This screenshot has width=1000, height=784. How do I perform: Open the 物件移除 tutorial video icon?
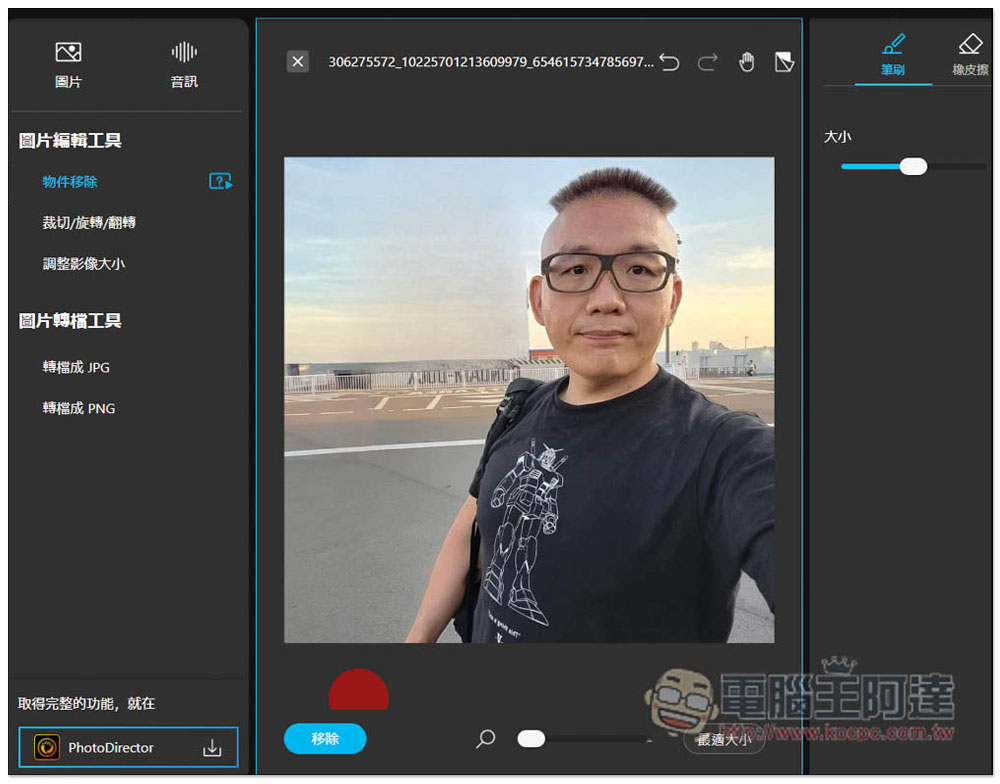[220, 182]
